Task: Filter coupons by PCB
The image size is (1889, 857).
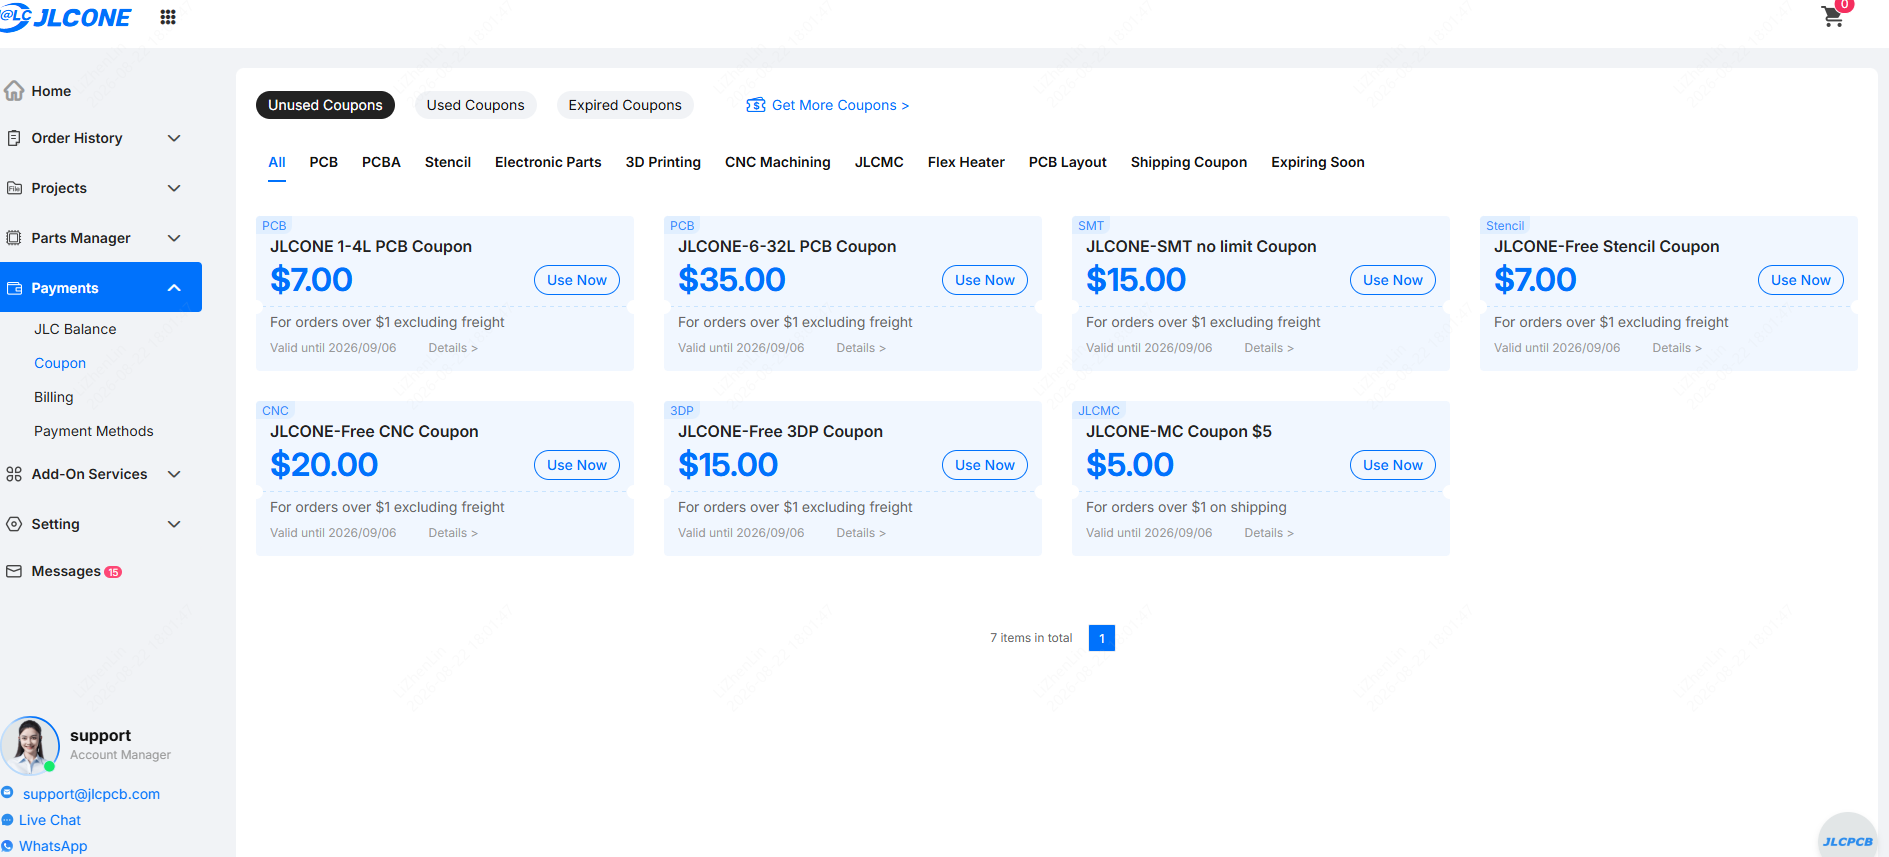Action: (x=324, y=162)
